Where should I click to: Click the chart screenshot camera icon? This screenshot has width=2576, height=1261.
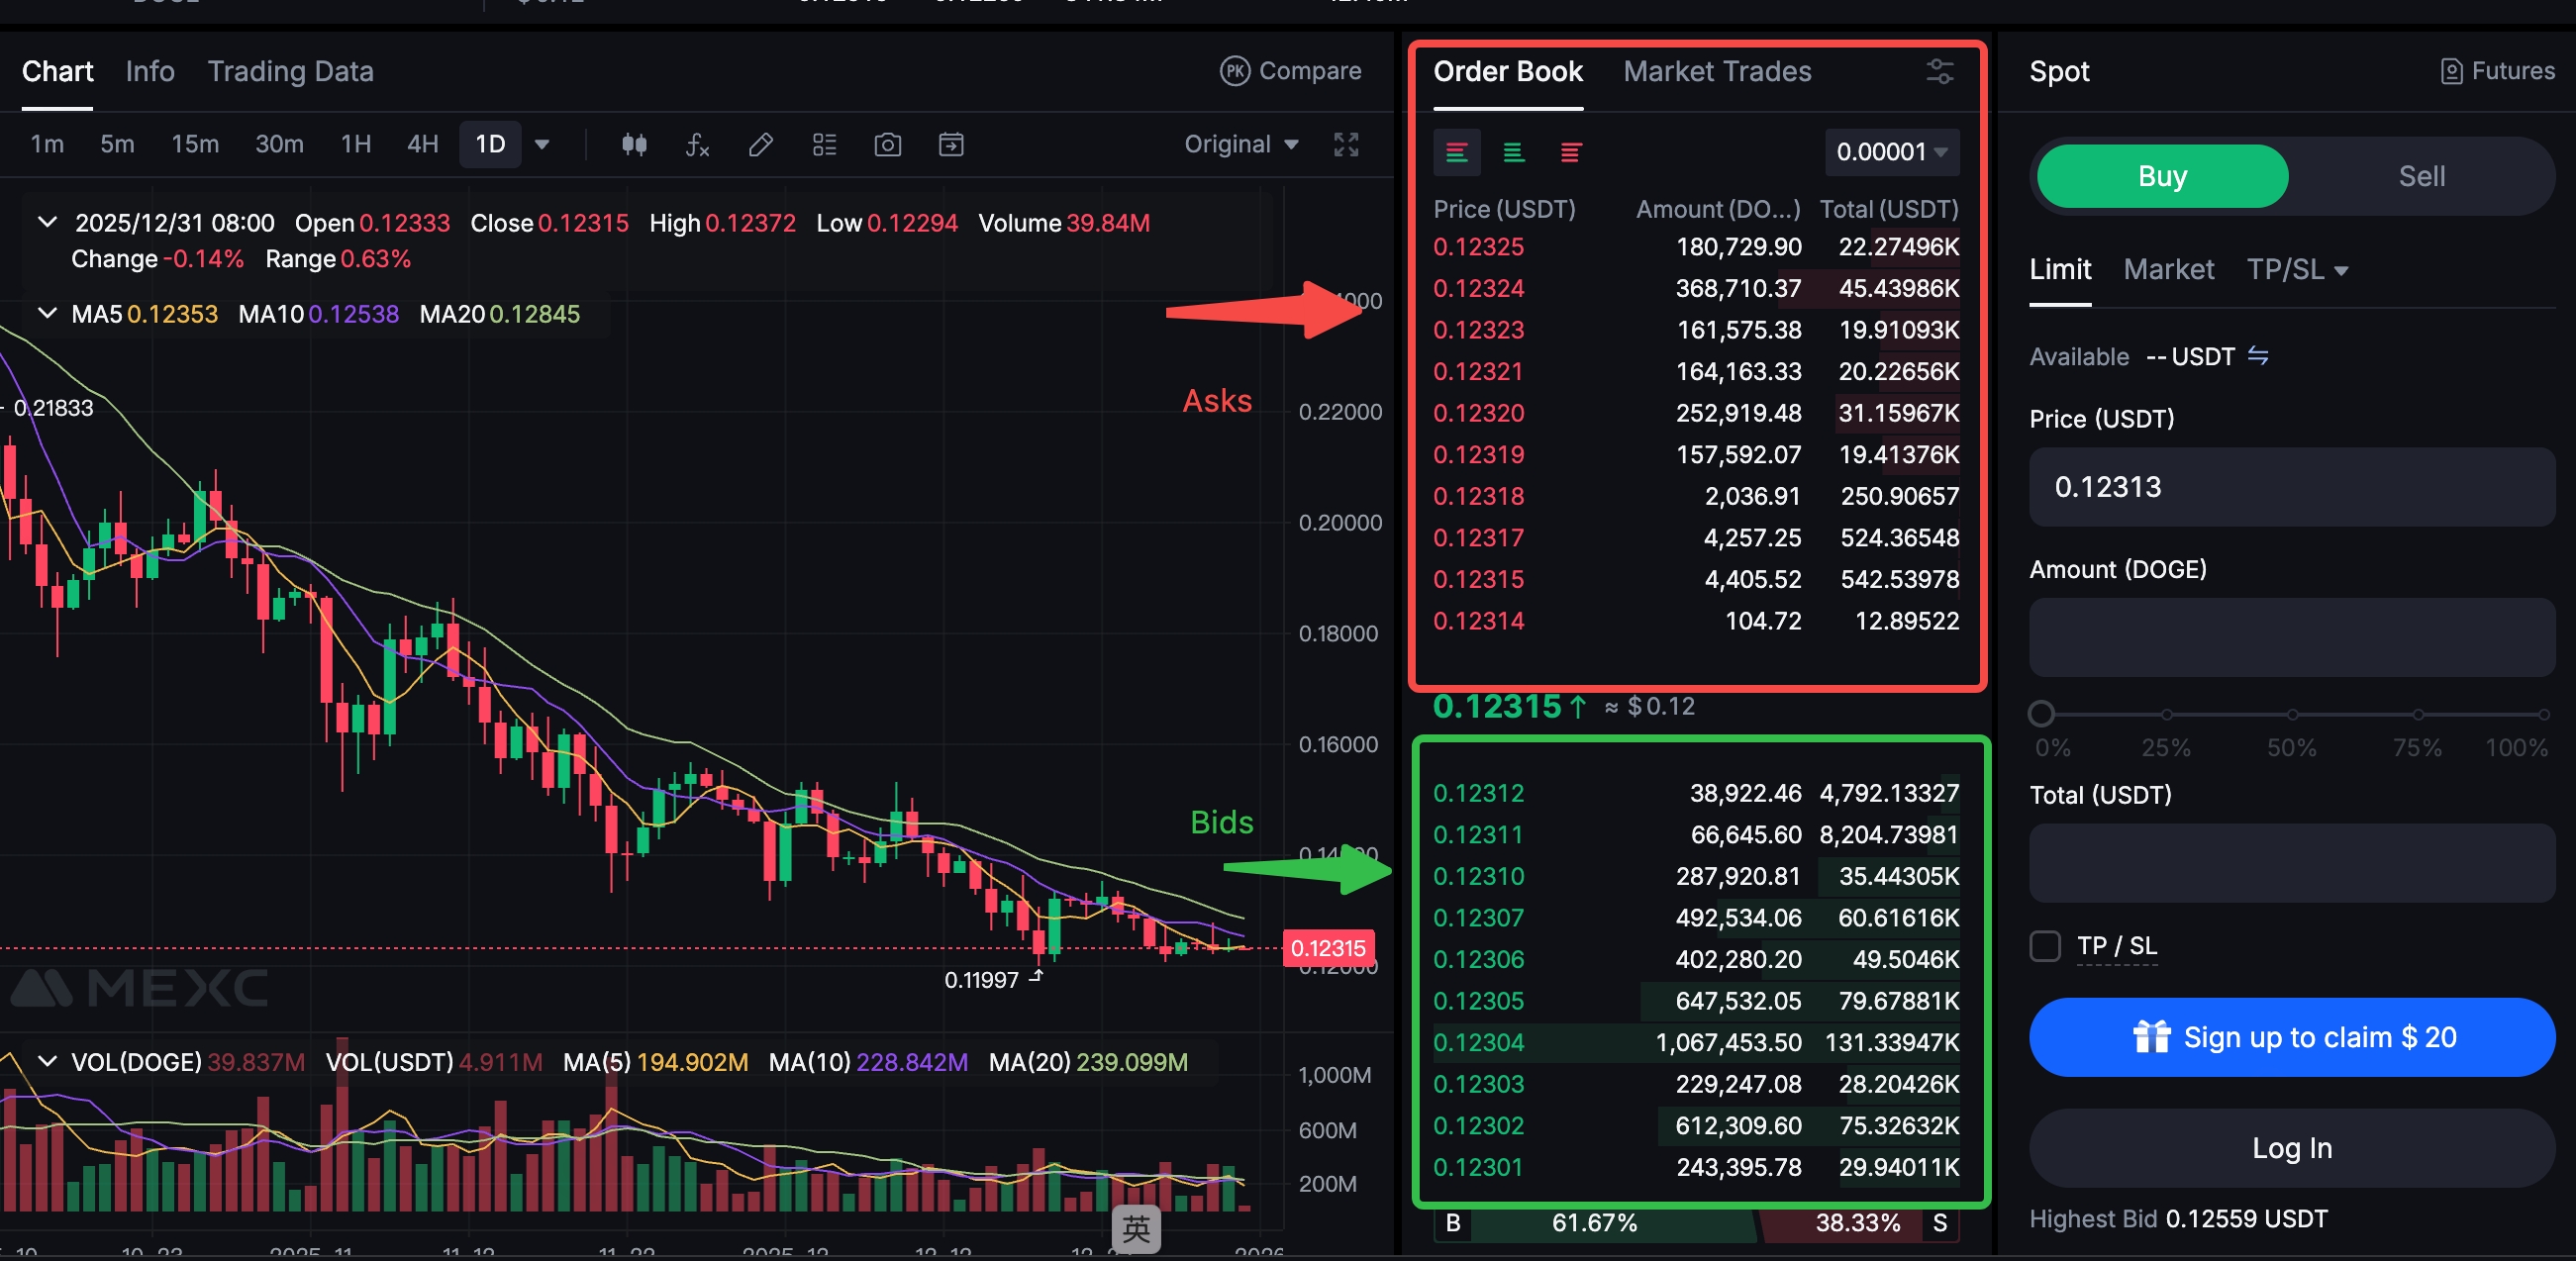click(x=887, y=145)
